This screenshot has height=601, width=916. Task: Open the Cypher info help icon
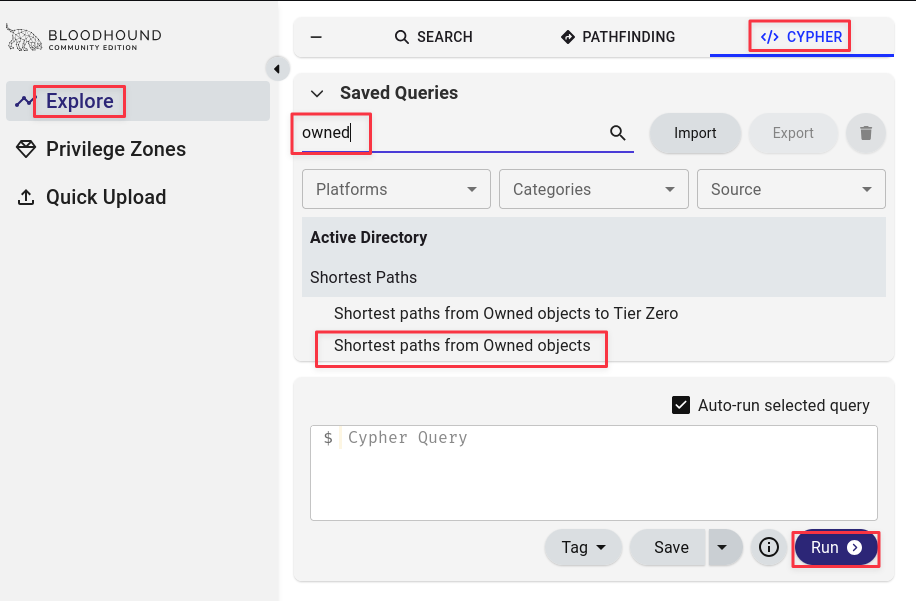click(769, 548)
